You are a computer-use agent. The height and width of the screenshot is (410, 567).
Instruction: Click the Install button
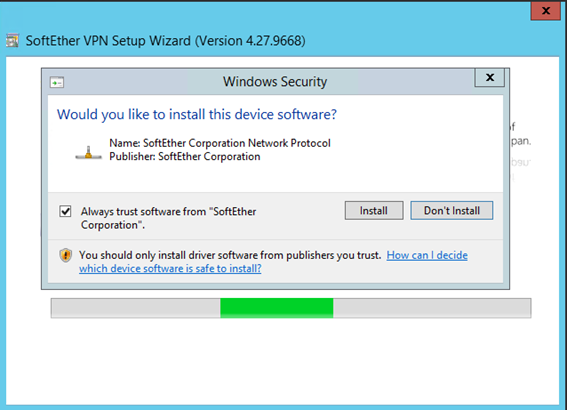click(x=374, y=210)
